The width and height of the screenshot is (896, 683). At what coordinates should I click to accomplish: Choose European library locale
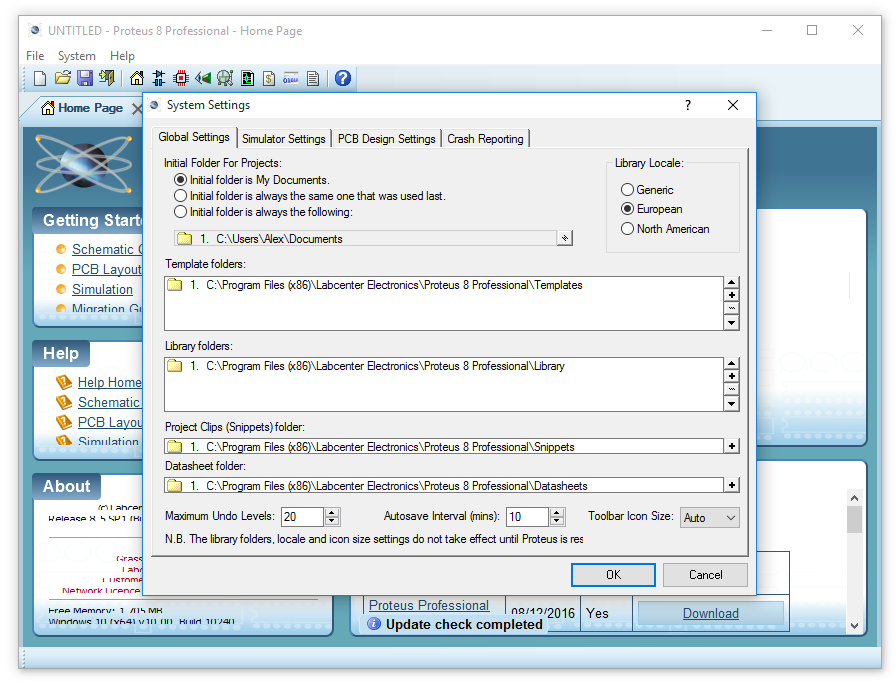coord(651,209)
